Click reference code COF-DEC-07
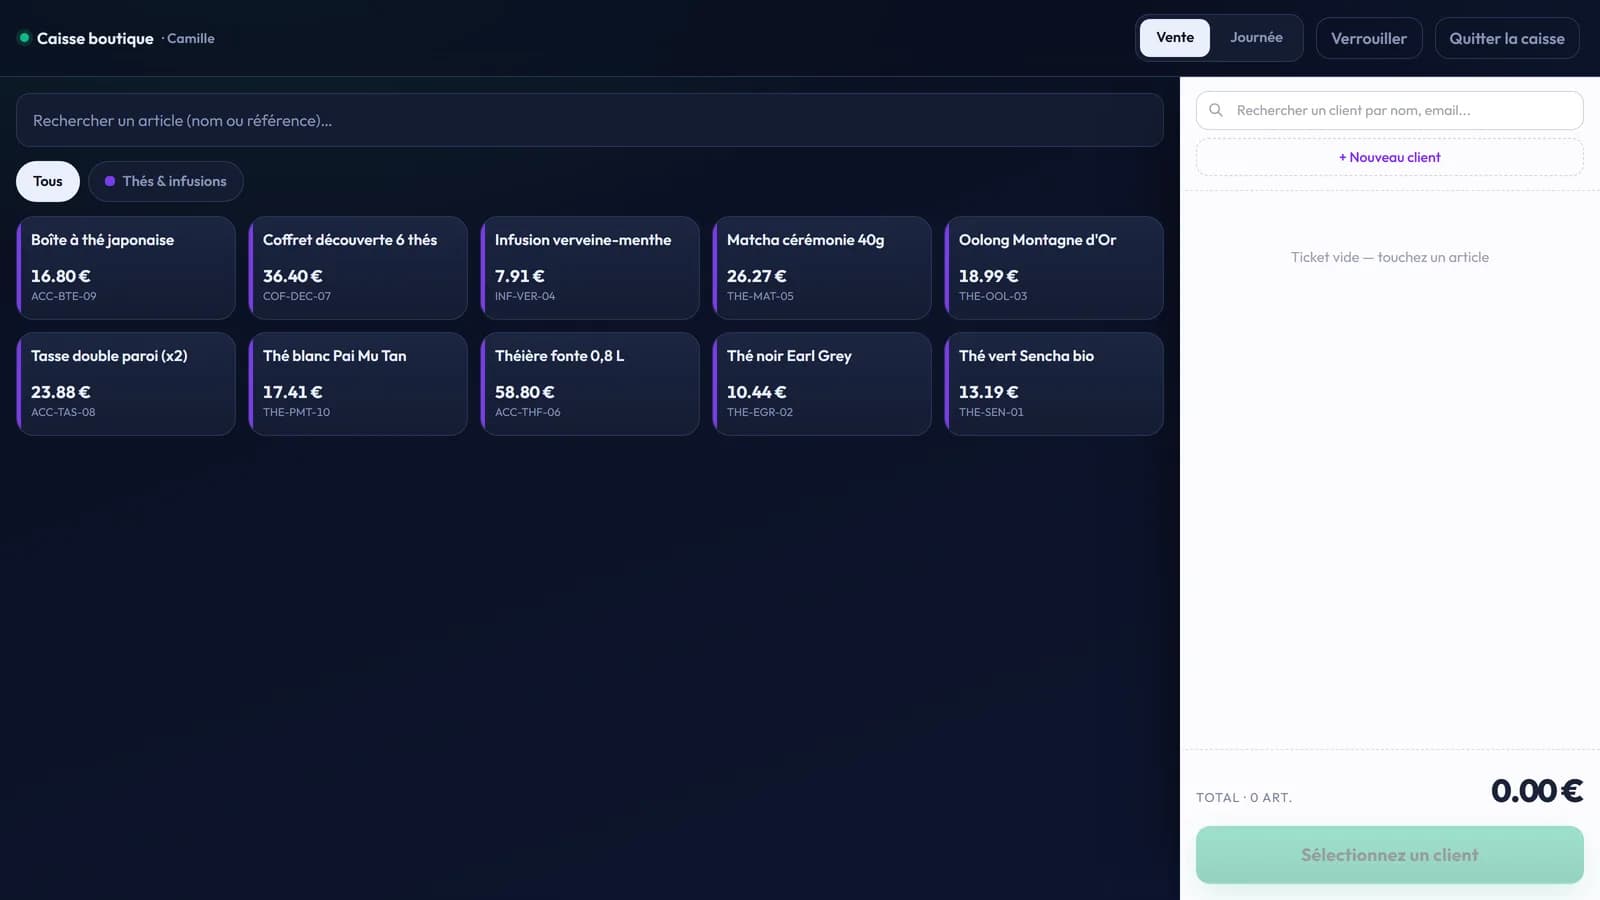The image size is (1600, 900). tap(297, 296)
